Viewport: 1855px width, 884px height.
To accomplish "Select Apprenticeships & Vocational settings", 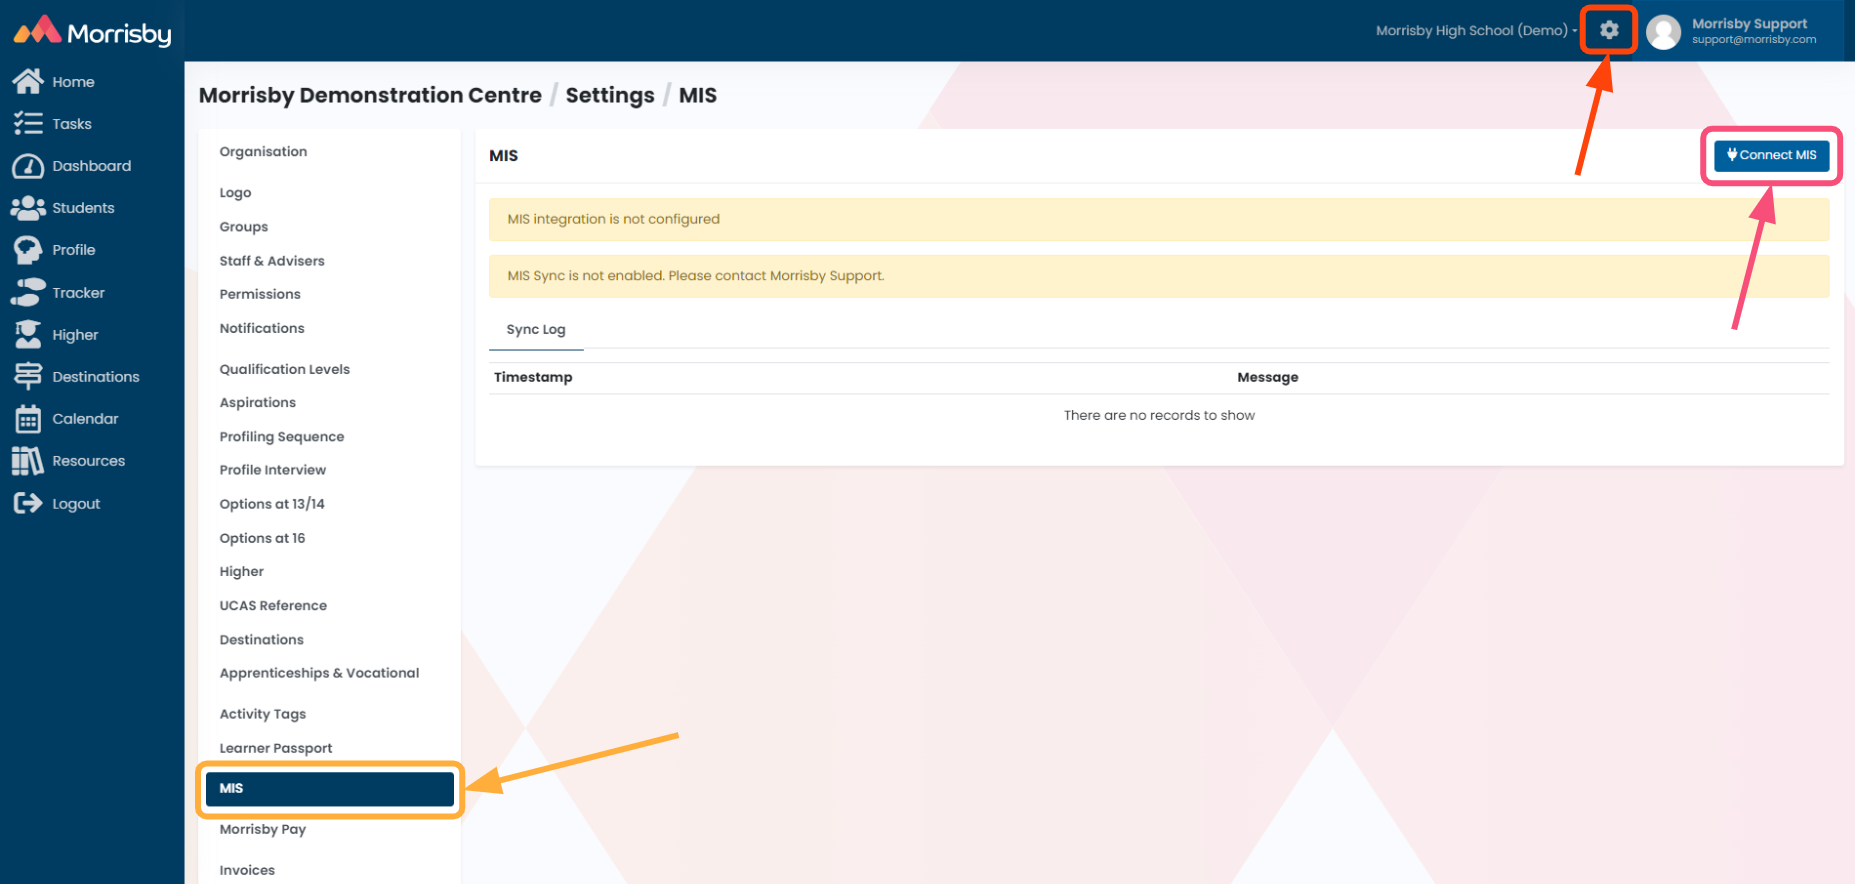I will pyautogui.click(x=319, y=673).
